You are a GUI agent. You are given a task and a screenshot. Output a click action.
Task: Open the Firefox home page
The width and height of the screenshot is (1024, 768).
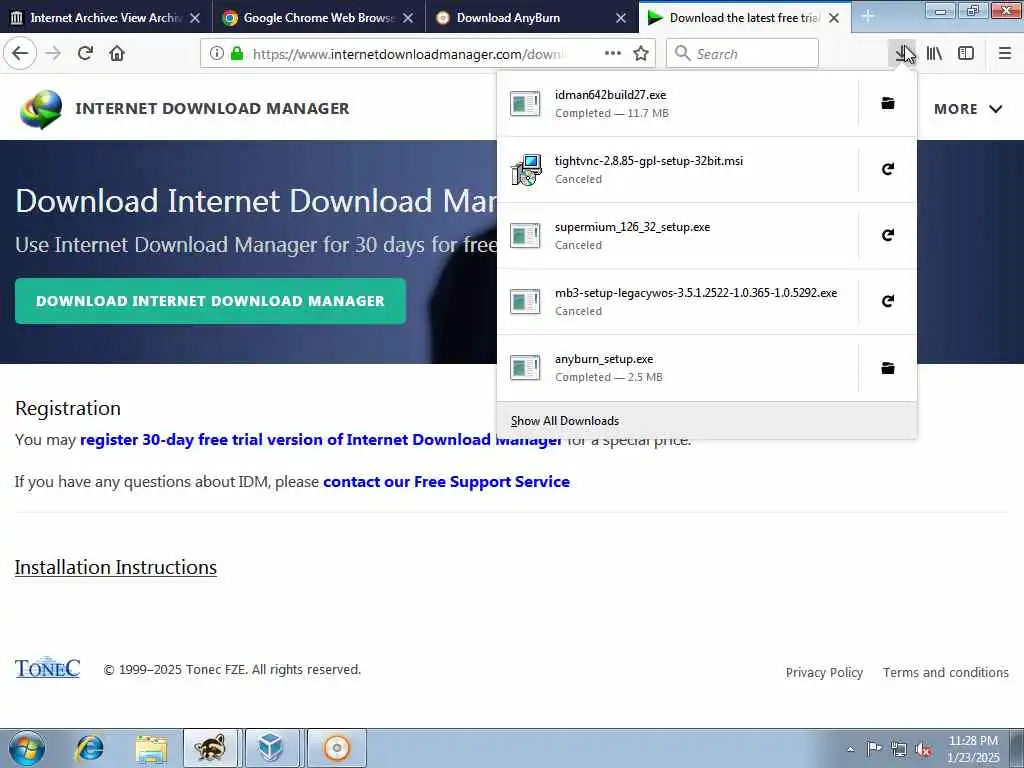pos(117,53)
